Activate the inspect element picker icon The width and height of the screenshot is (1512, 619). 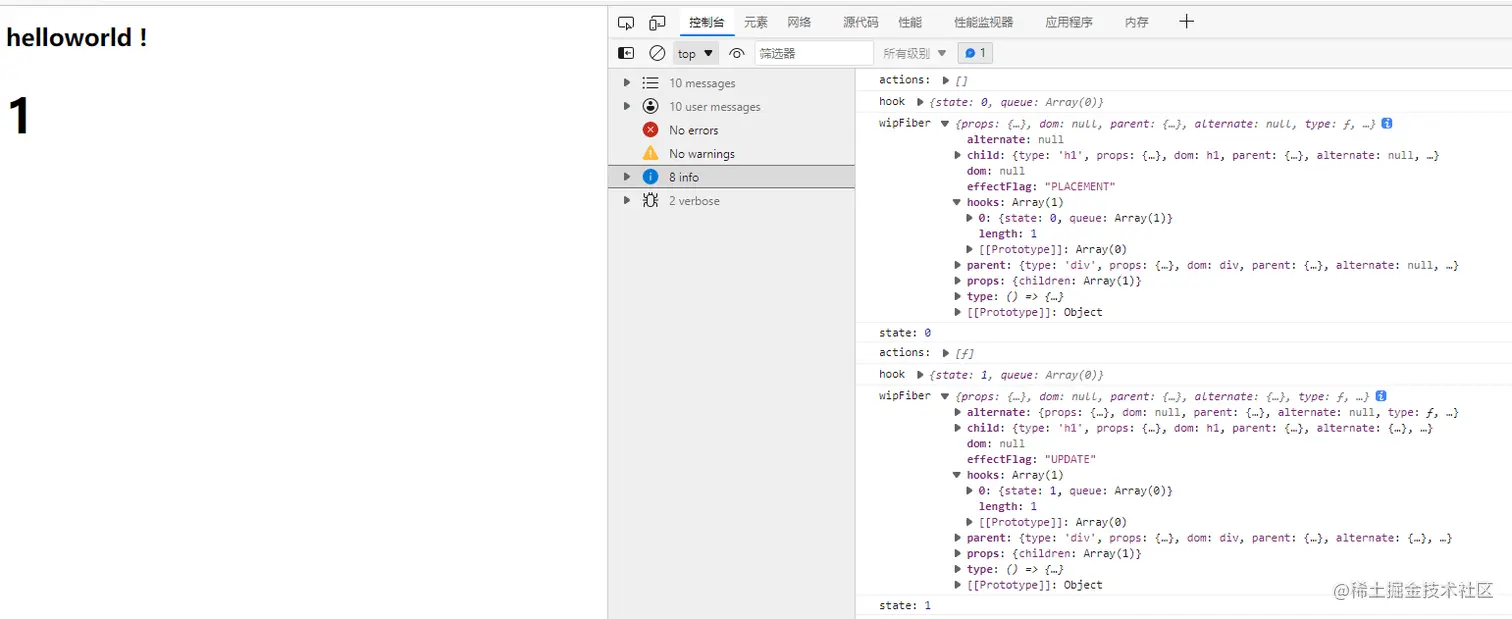pyautogui.click(x=626, y=22)
